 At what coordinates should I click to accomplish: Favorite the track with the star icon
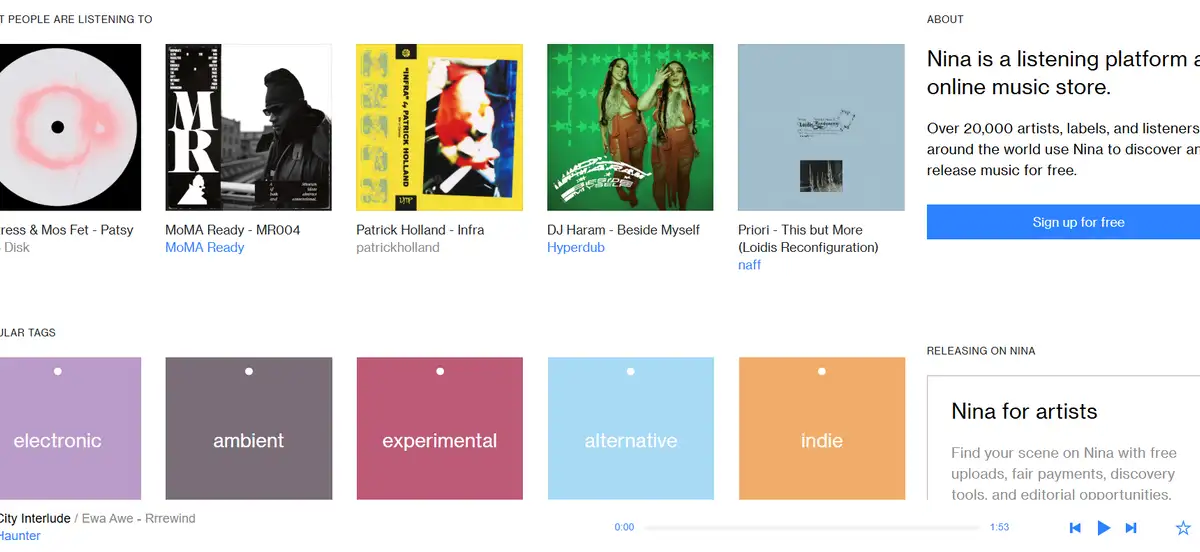1183,527
